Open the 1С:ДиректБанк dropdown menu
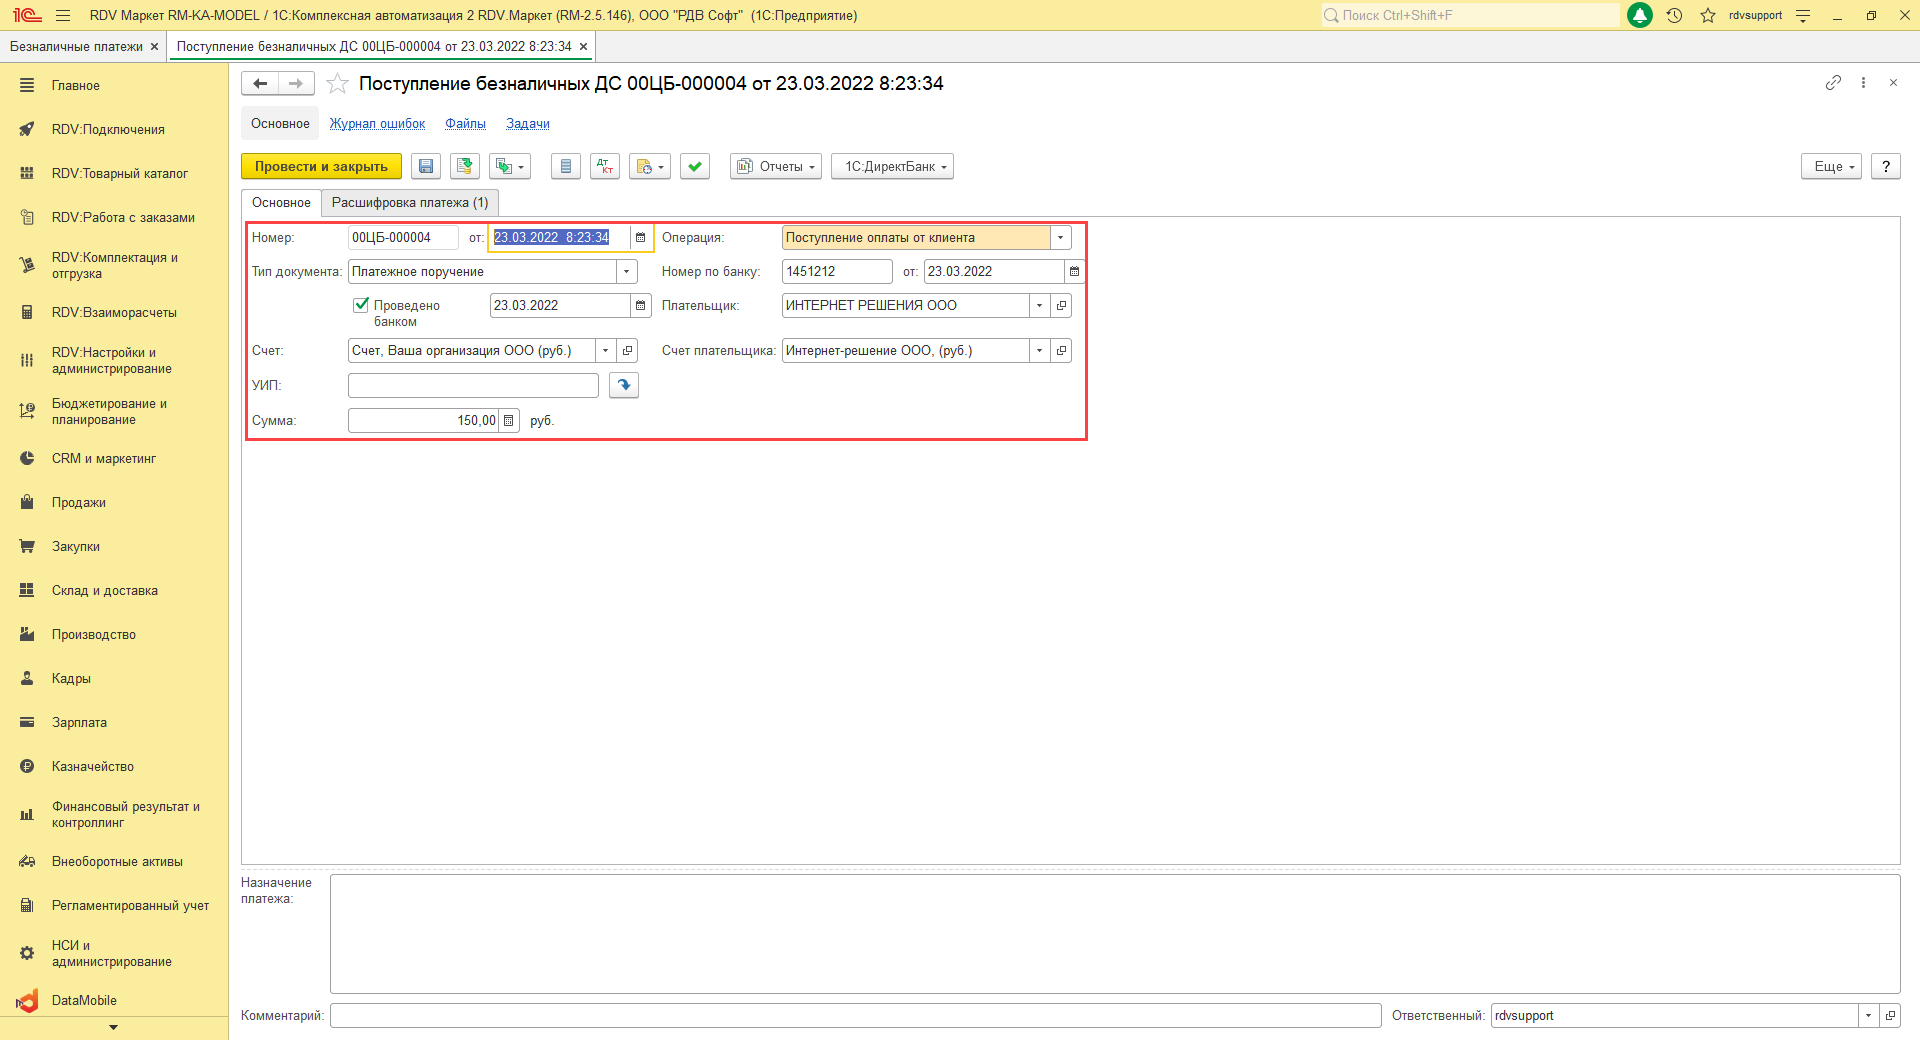 [892, 167]
